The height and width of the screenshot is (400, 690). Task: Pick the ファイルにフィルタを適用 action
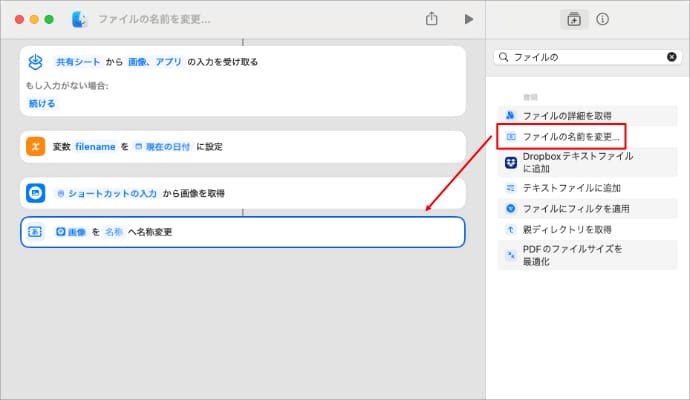(x=575, y=208)
